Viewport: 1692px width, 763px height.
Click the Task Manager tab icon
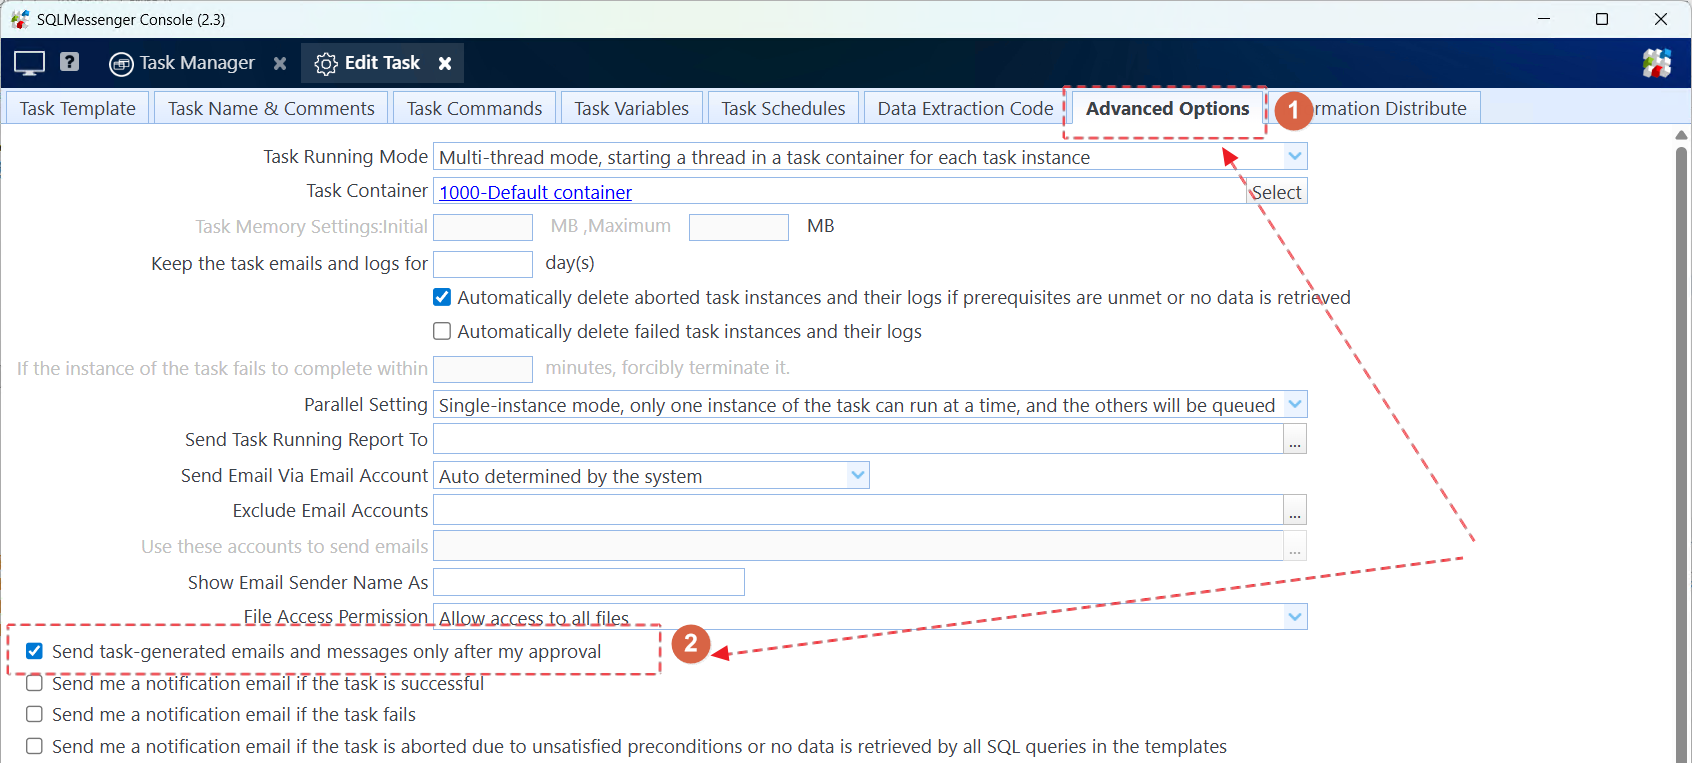coord(121,64)
